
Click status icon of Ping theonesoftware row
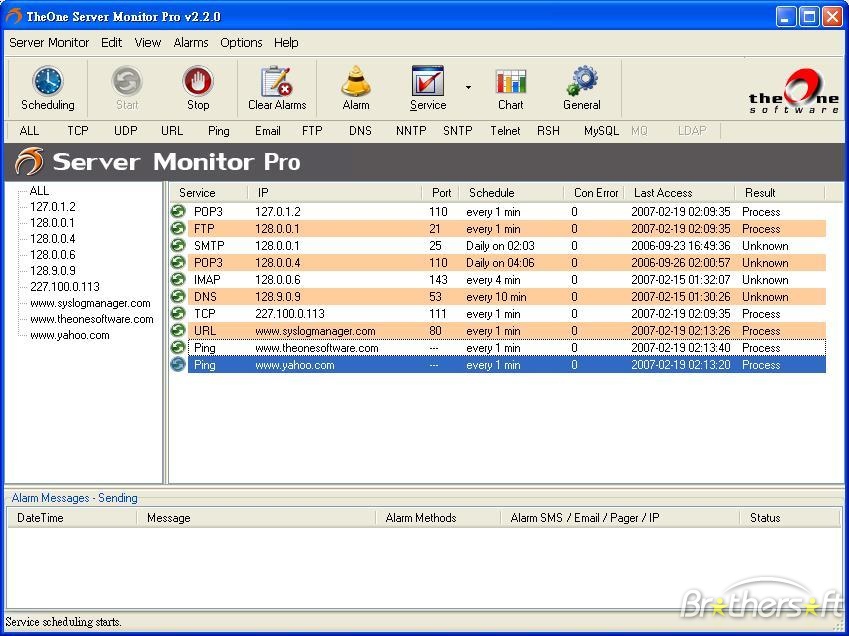178,347
